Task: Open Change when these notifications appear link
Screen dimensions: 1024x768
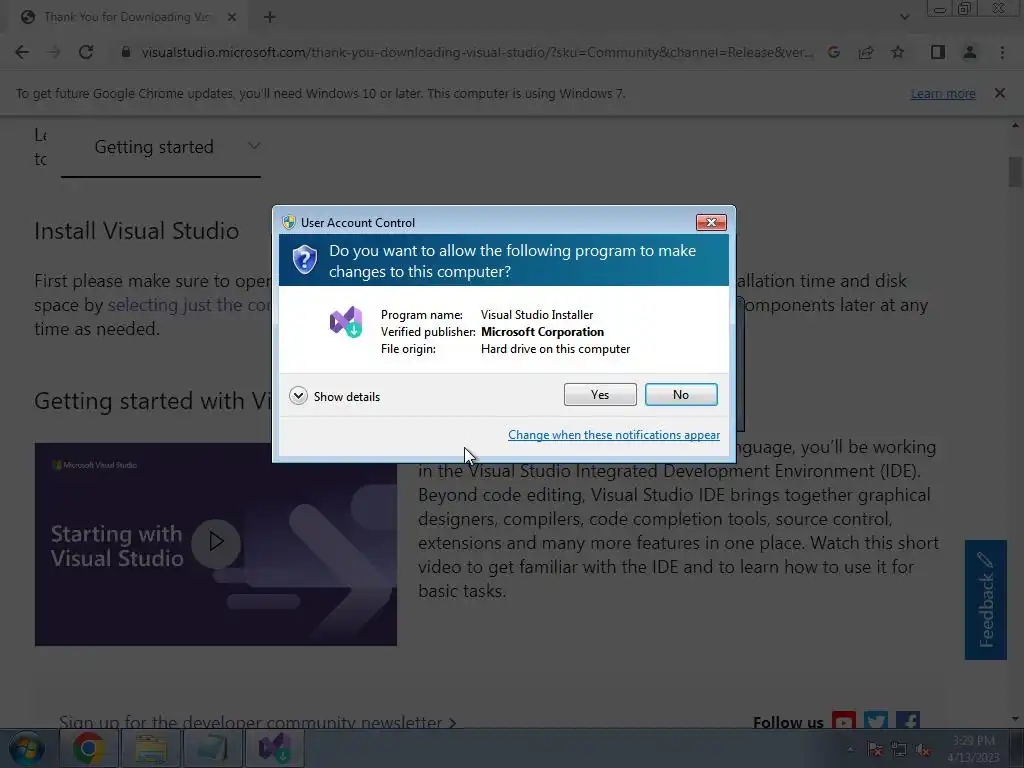Action: coord(614,435)
